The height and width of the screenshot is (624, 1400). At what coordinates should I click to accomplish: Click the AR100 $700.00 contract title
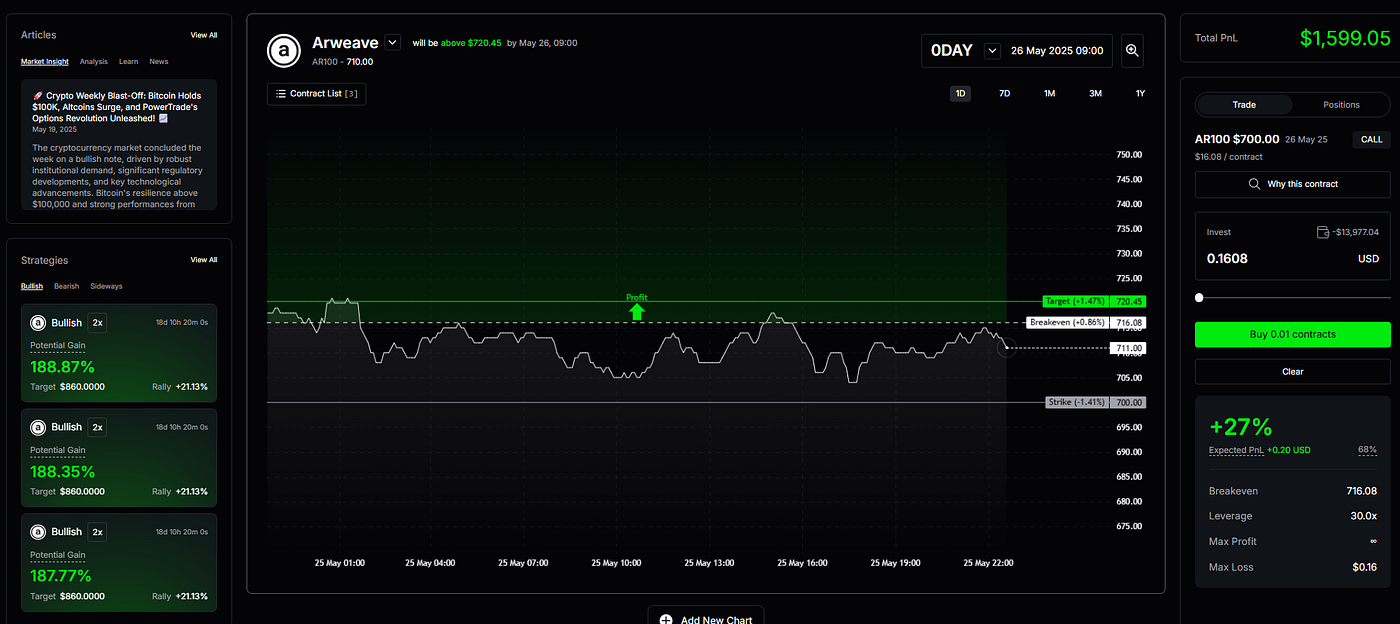pyautogui.click(x=1237, y=139)
